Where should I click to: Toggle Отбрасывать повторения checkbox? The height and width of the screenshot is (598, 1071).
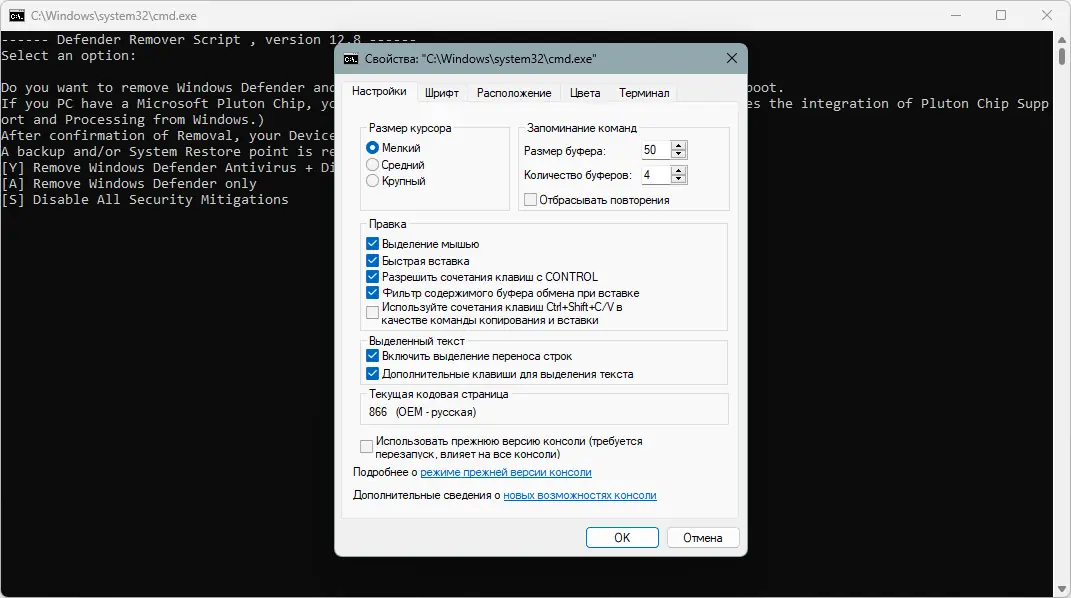tap(530, 200)
